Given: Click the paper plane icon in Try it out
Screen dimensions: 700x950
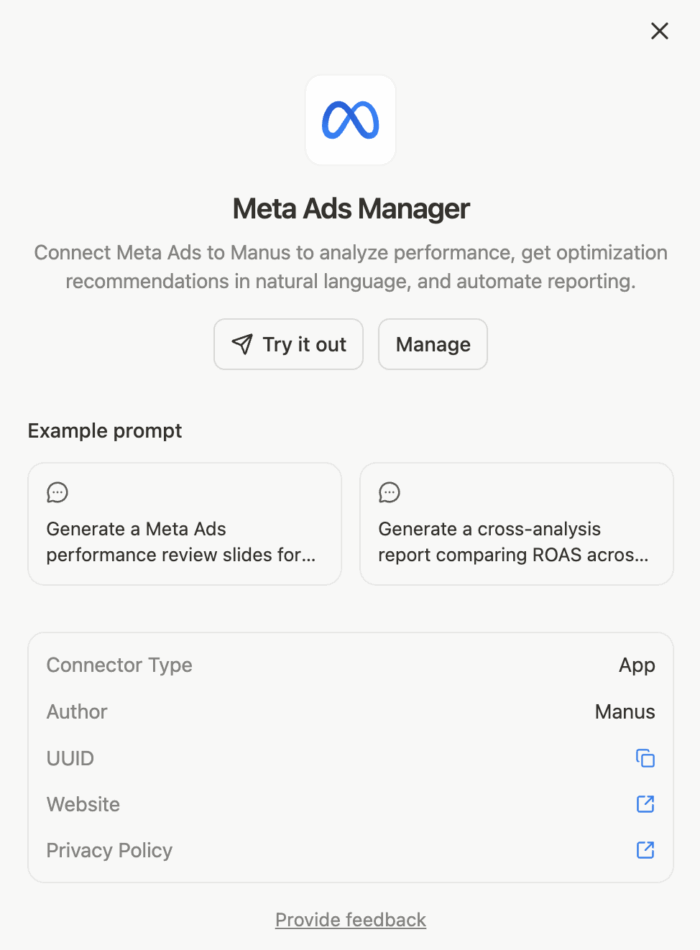Looking at the screenshot, I should (x=242, y=344).
